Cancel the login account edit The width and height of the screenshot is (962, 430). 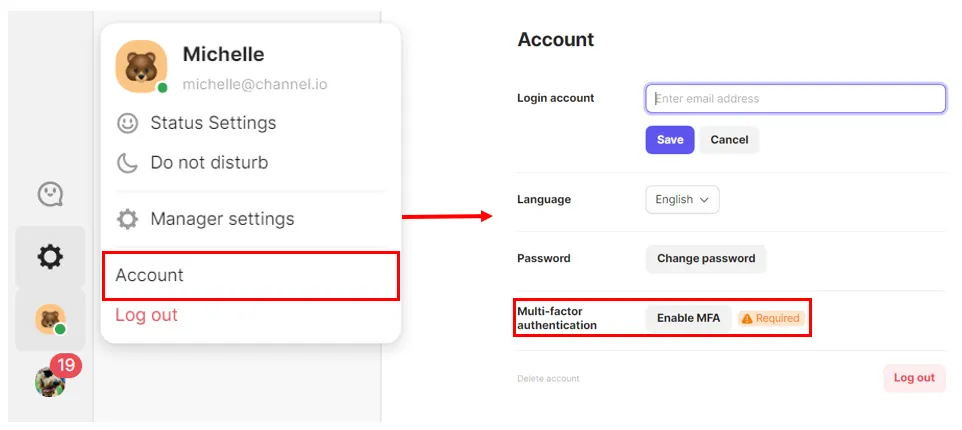point(729,140)
